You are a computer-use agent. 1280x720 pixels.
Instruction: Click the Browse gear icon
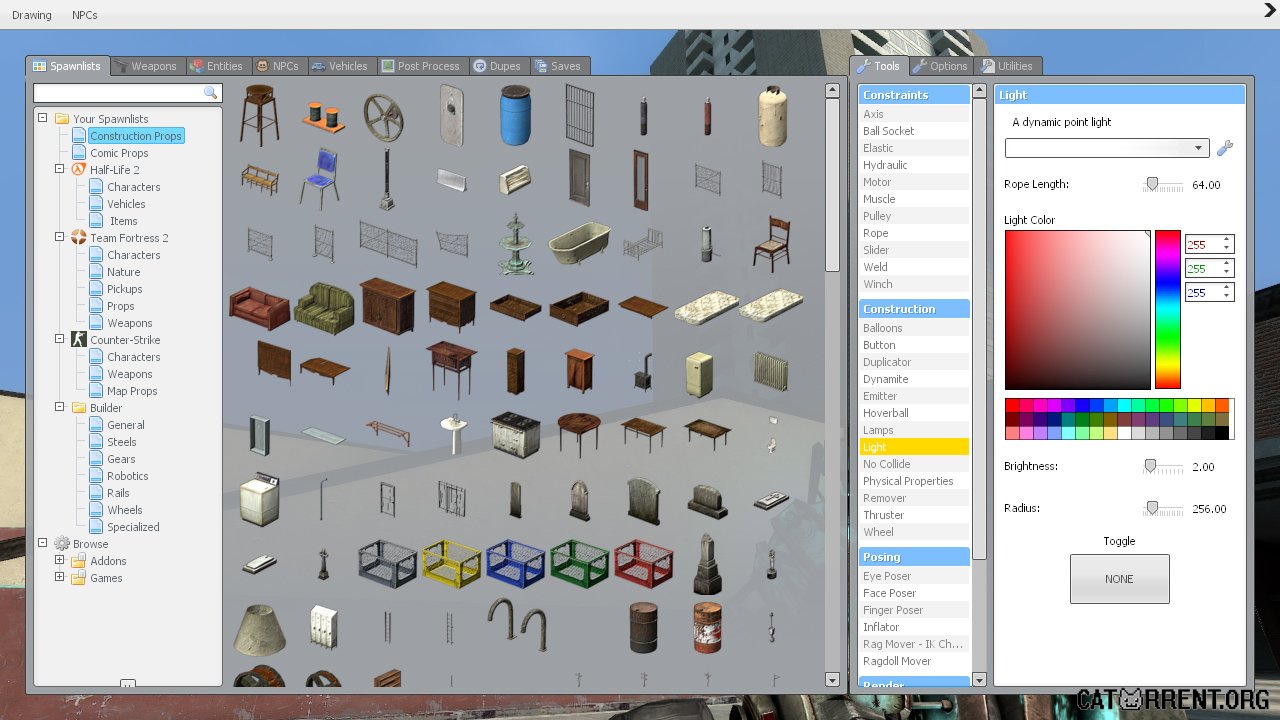tap(62, 544)
